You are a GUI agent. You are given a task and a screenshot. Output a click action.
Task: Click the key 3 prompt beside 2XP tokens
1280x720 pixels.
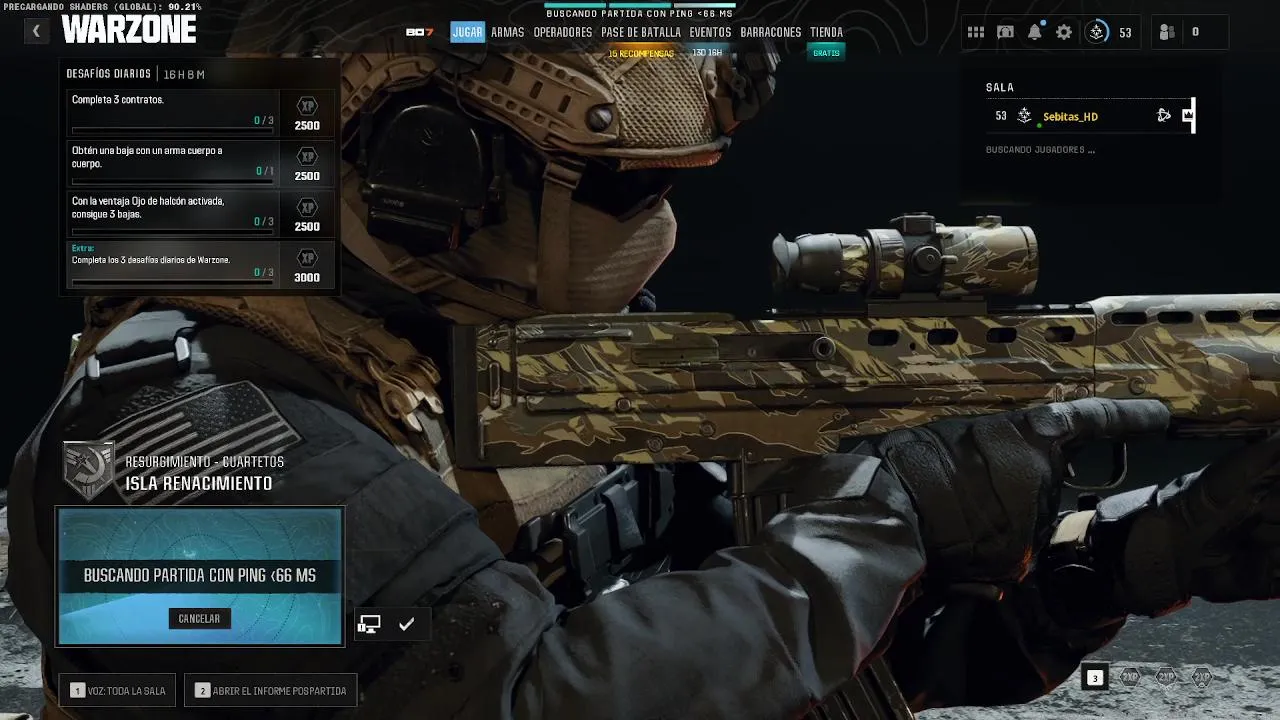(1095, 678)
